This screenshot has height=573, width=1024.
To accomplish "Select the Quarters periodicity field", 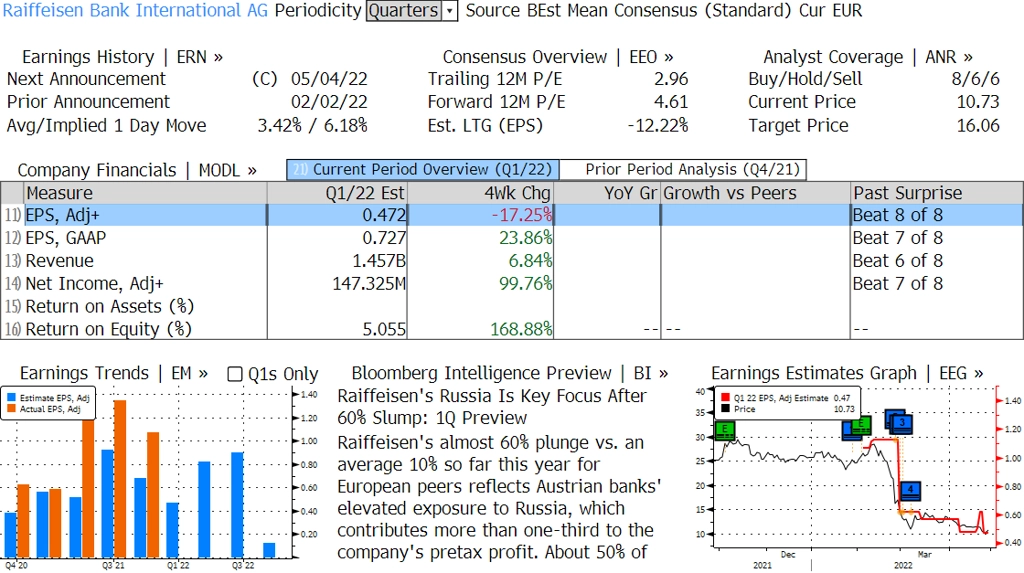I will (404, 11).
